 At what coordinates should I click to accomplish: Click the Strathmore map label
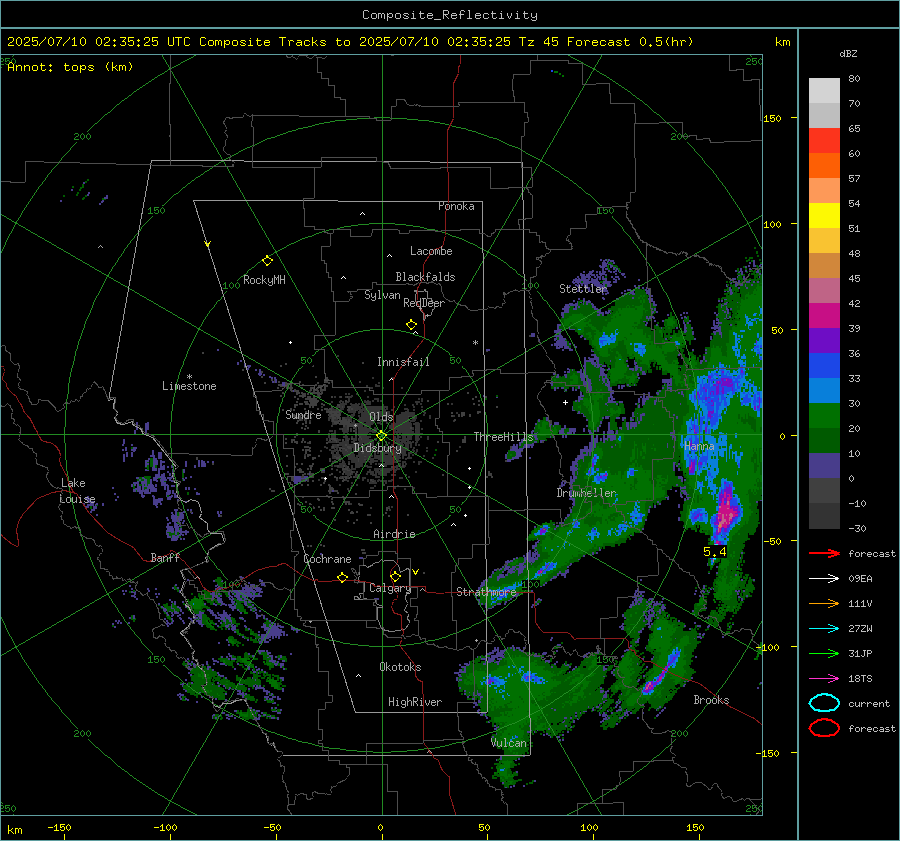tap(486, 592)
